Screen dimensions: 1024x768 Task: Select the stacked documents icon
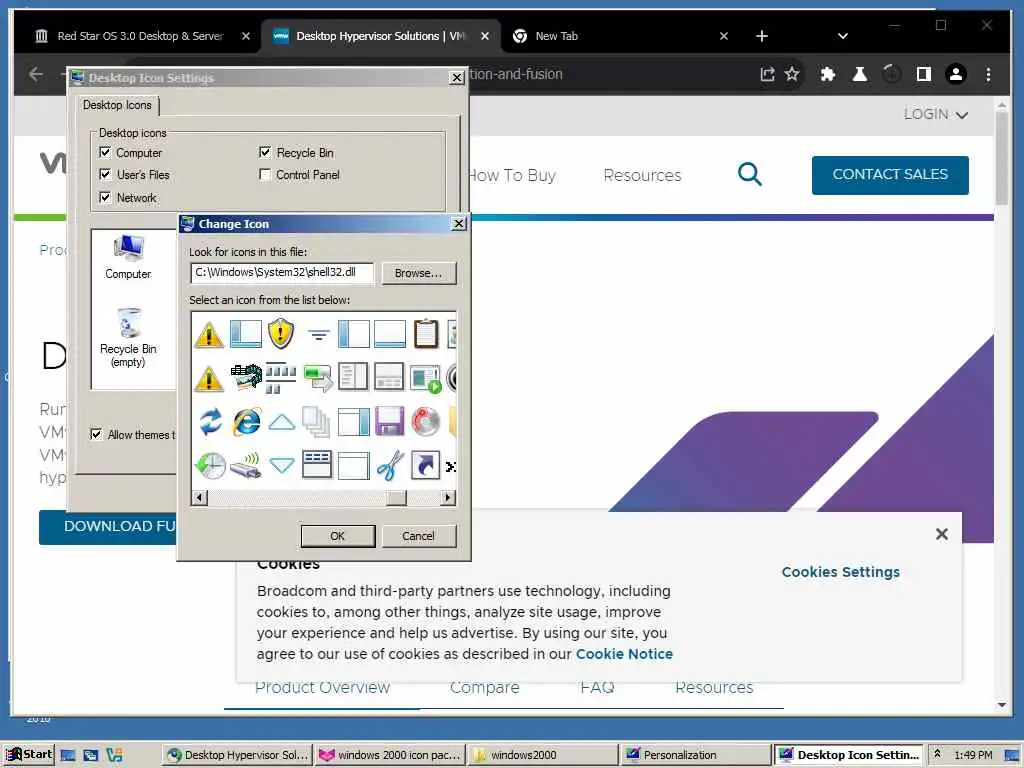[317, 421]
